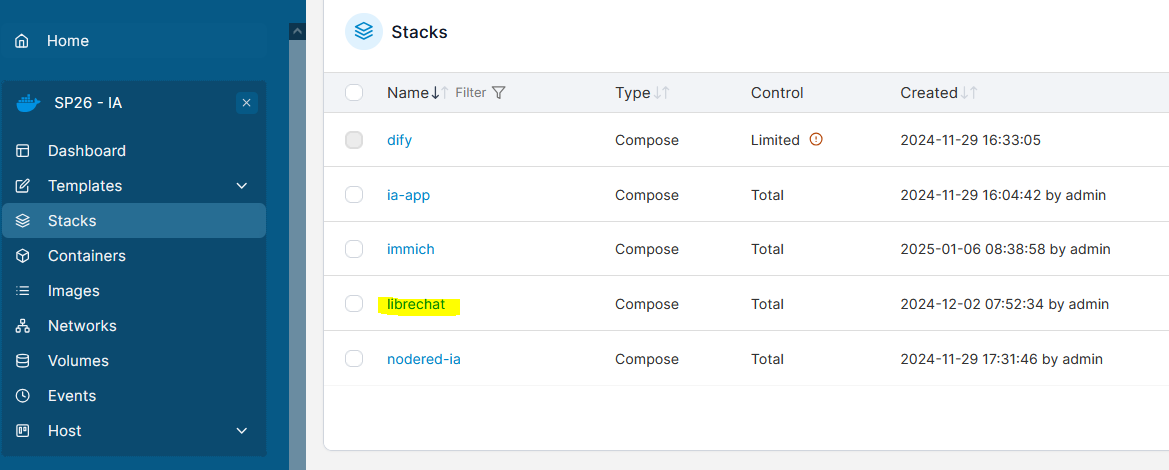Check the ia-app stack checkbox
The width and height of the screenshot is (1169, 470).
(x=354, y=194)
